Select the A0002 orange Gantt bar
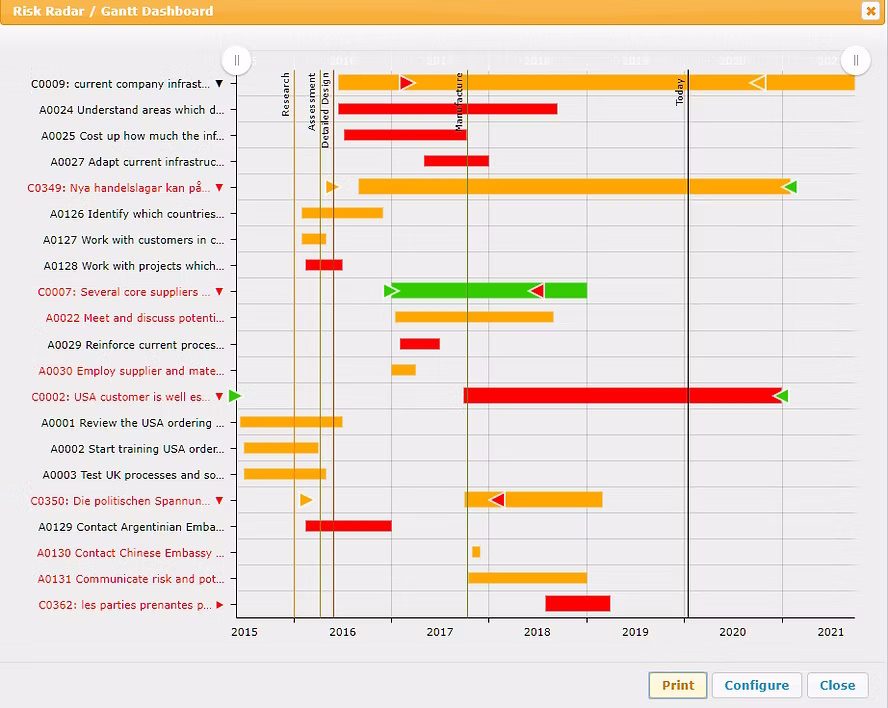 pos(281,448)
